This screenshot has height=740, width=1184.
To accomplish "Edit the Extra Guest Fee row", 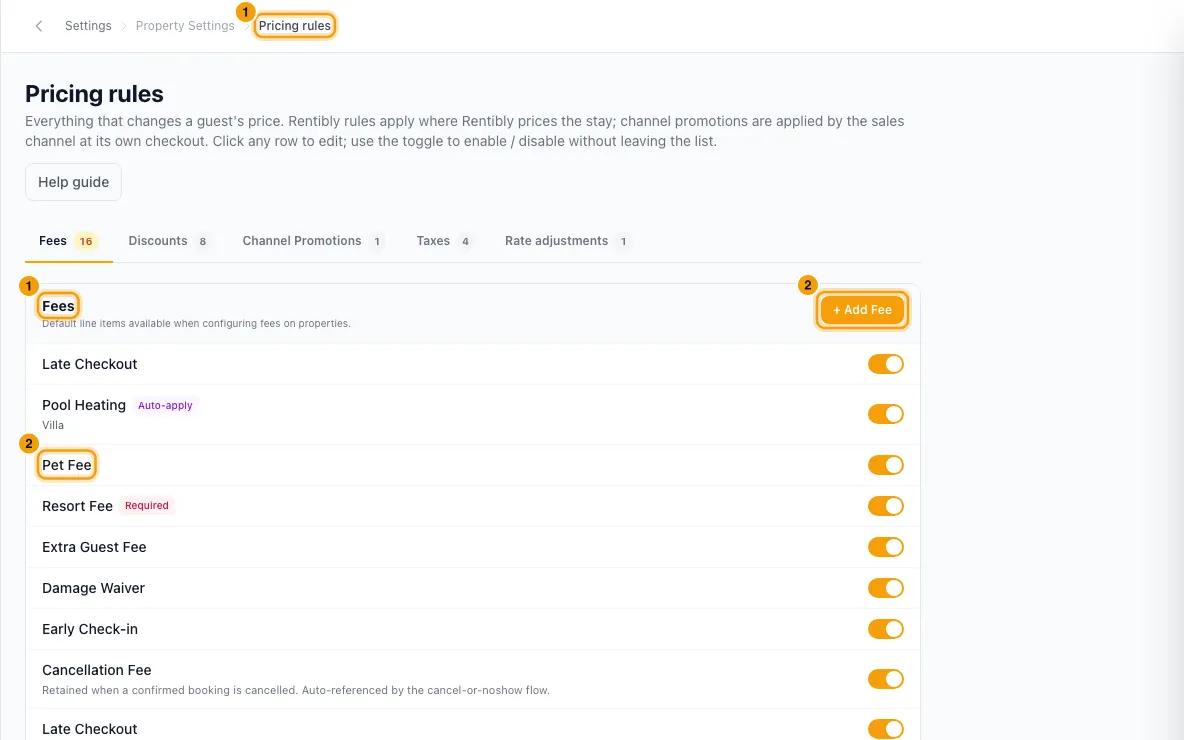I will [473, 547].
